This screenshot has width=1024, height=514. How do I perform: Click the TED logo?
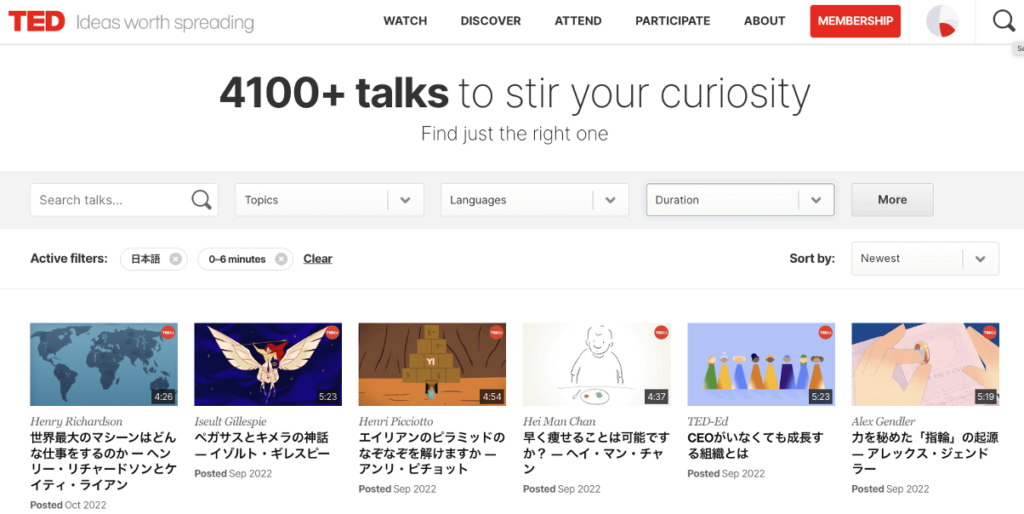(x=37, y=21)
